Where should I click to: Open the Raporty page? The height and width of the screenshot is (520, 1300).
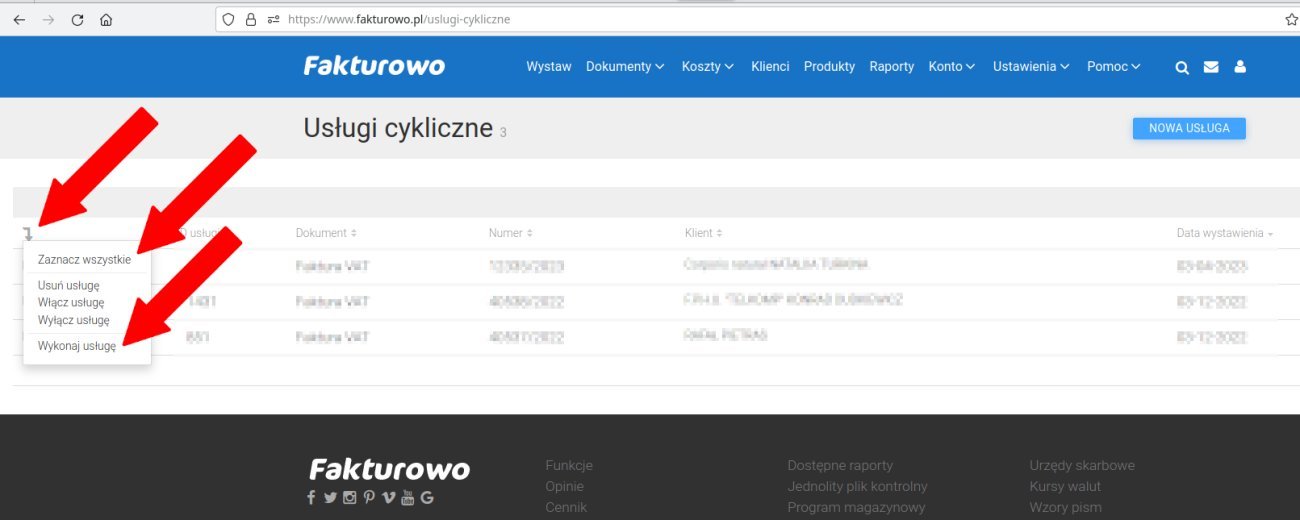(x=892, y=66)
